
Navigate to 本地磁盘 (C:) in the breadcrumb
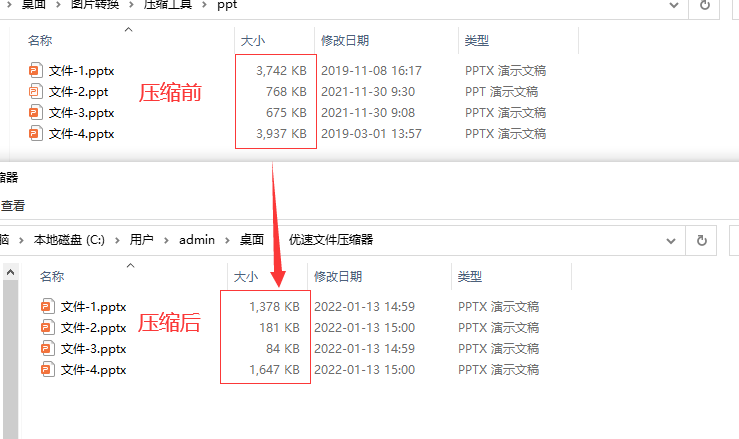(x=69, y=240)
